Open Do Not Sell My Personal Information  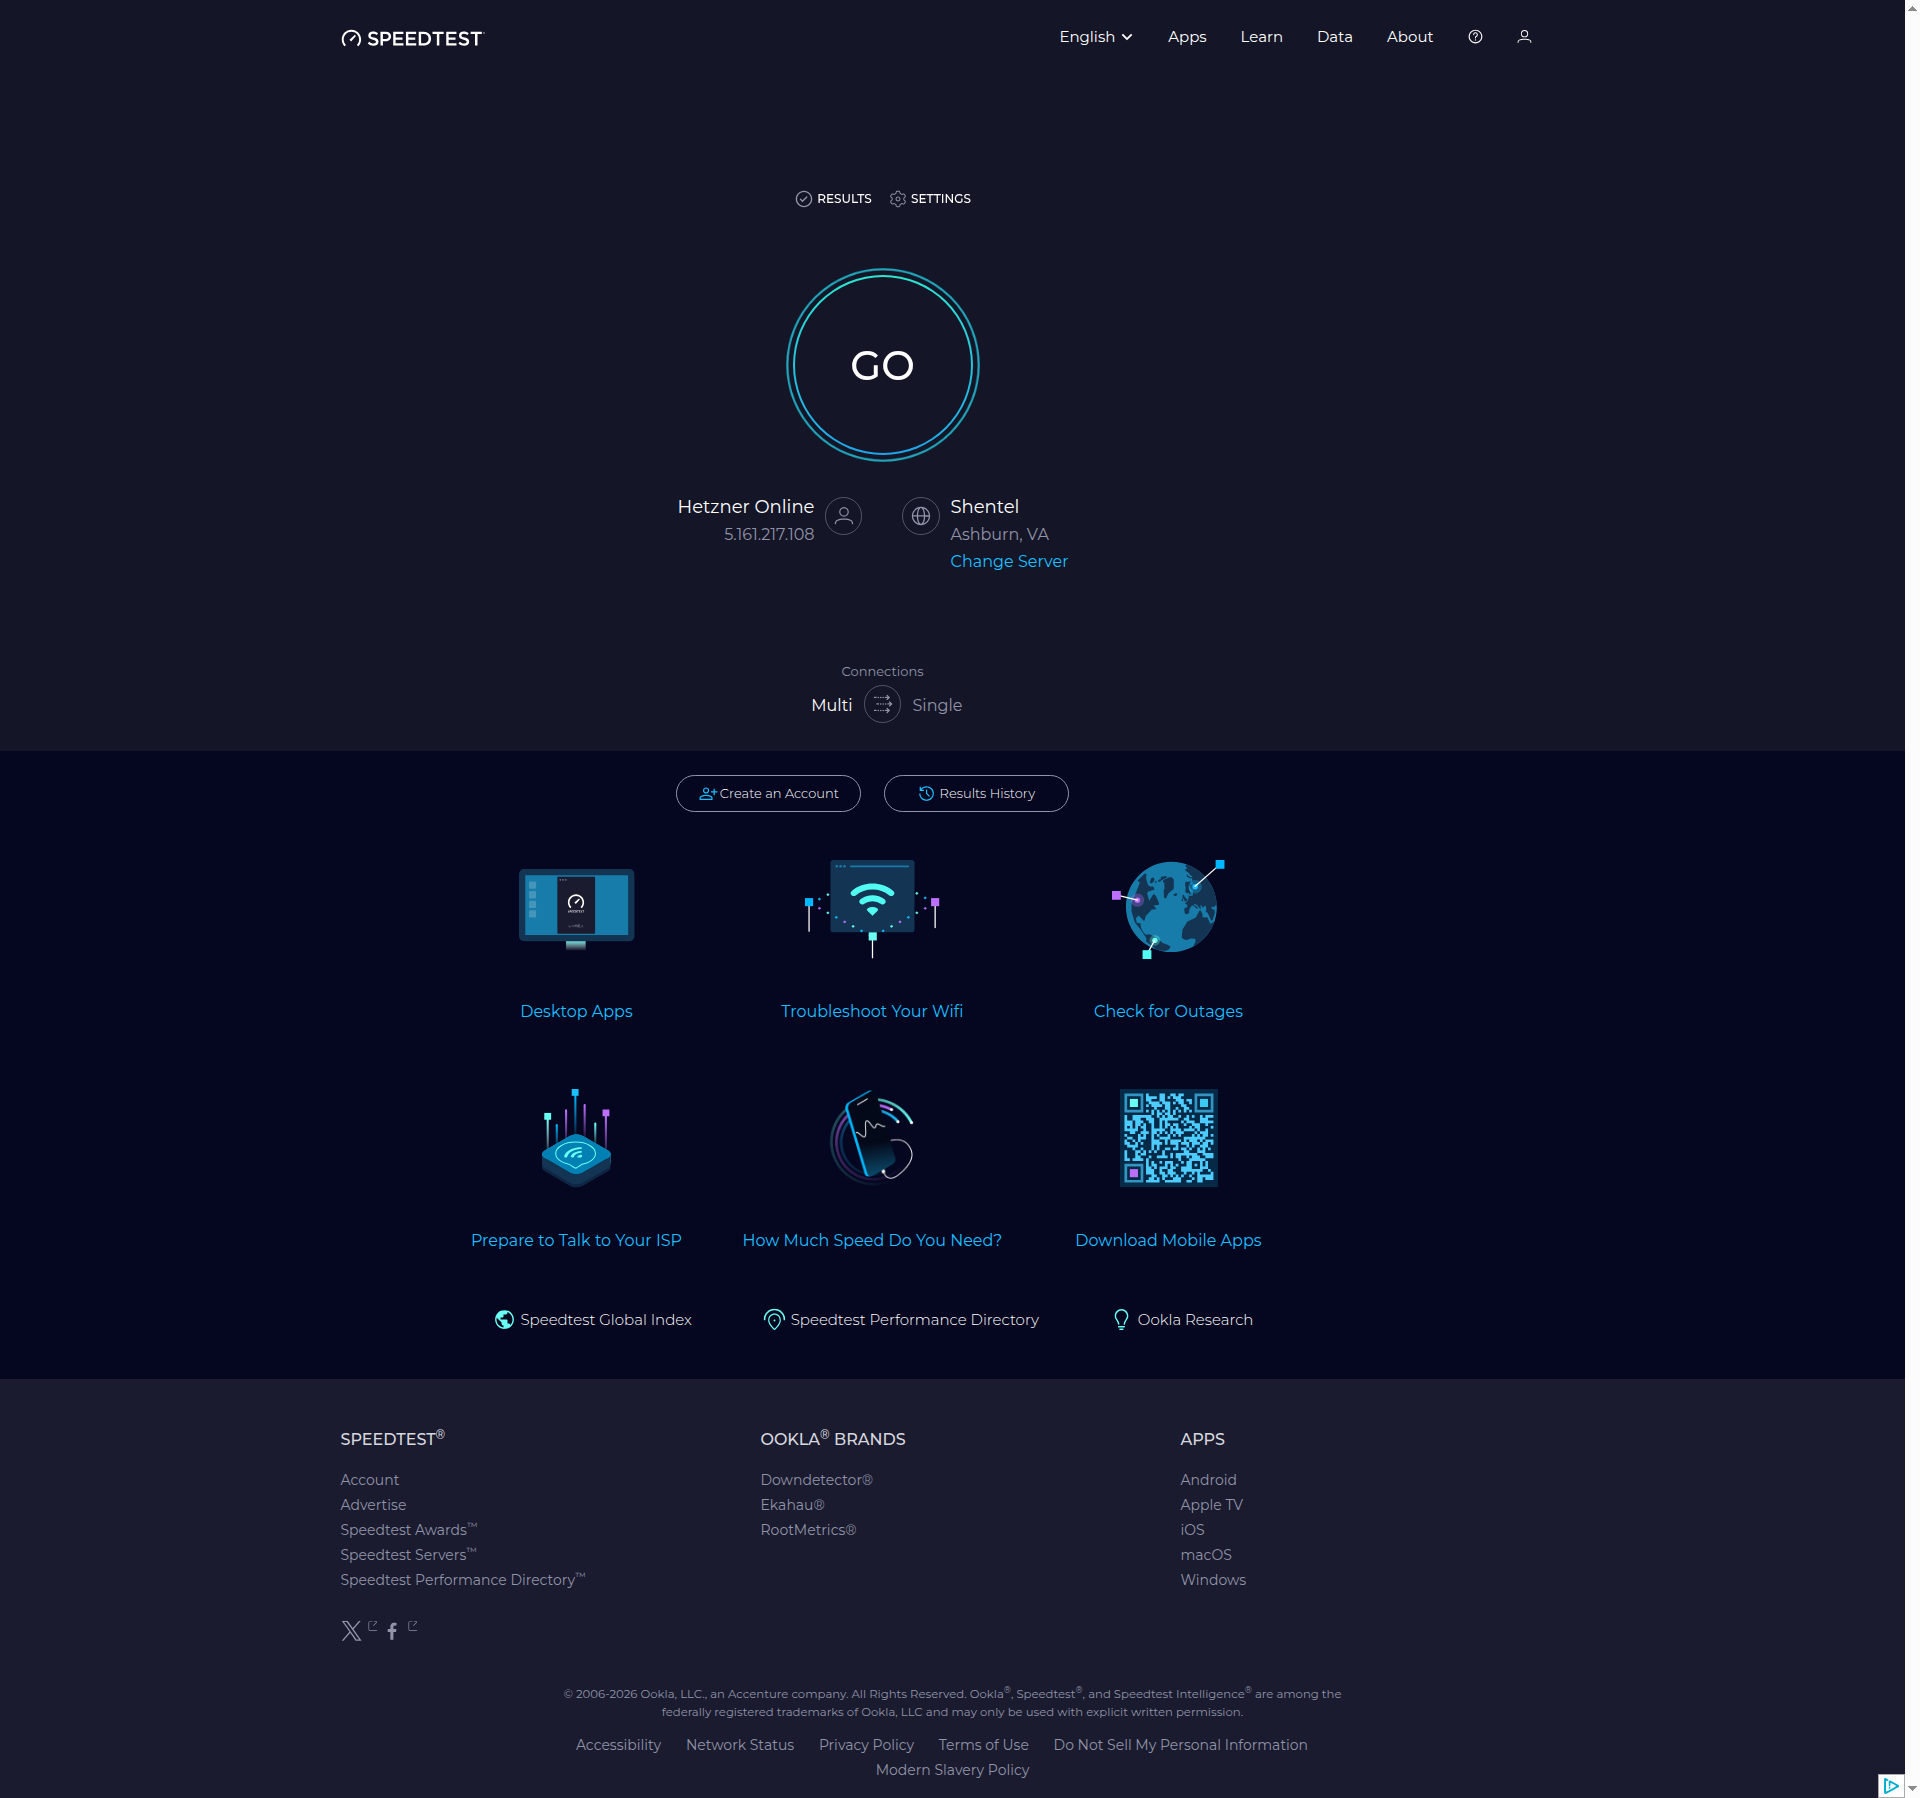click(x=1180, y=1745)
